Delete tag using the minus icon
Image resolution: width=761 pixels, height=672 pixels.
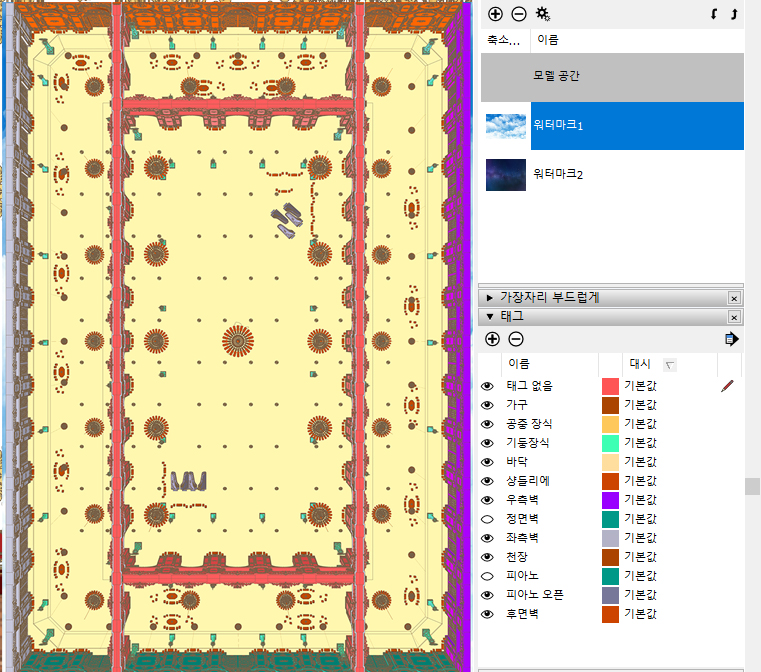(516, 340)
